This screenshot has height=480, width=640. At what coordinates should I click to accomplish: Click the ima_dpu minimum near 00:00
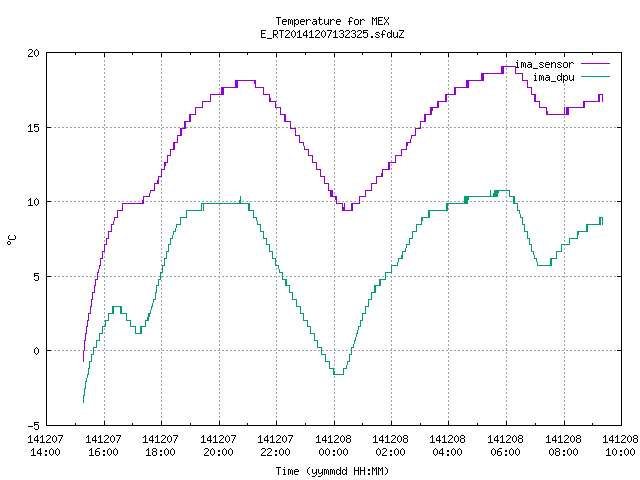click(338, 374)
